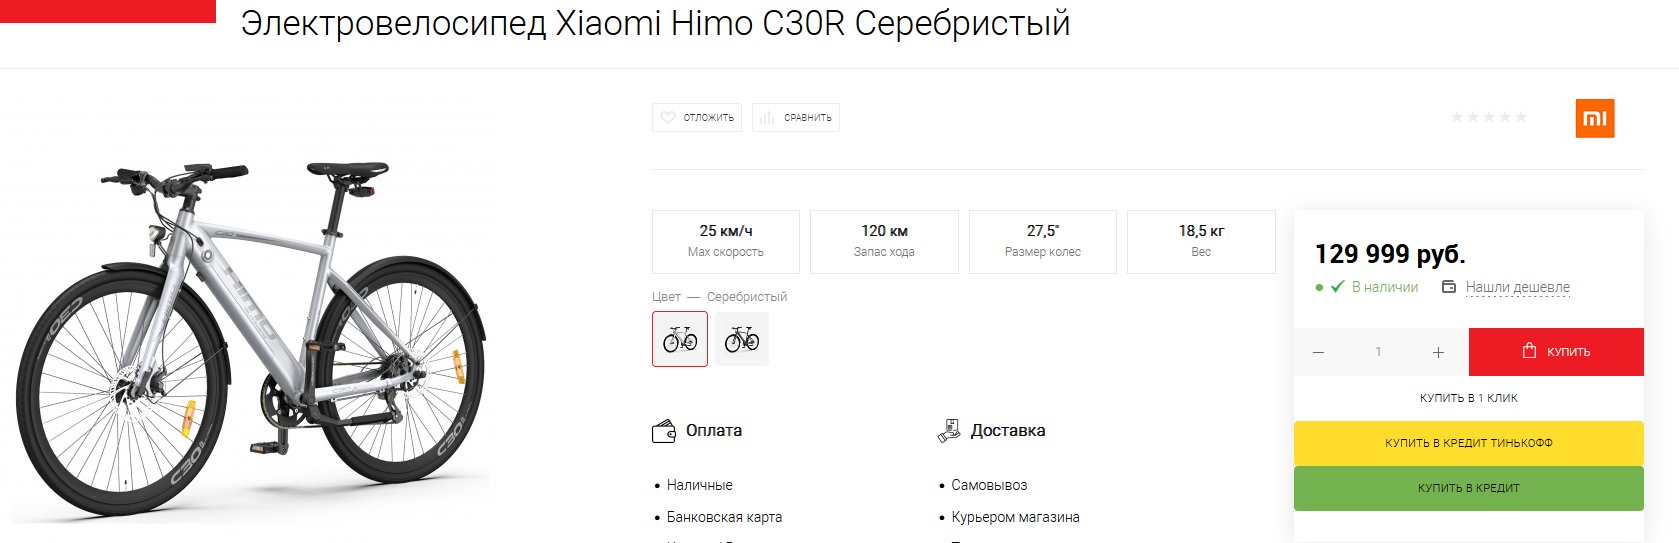
Task: Click the icon next to Нашли дешевле
Action: point(1449,287)
